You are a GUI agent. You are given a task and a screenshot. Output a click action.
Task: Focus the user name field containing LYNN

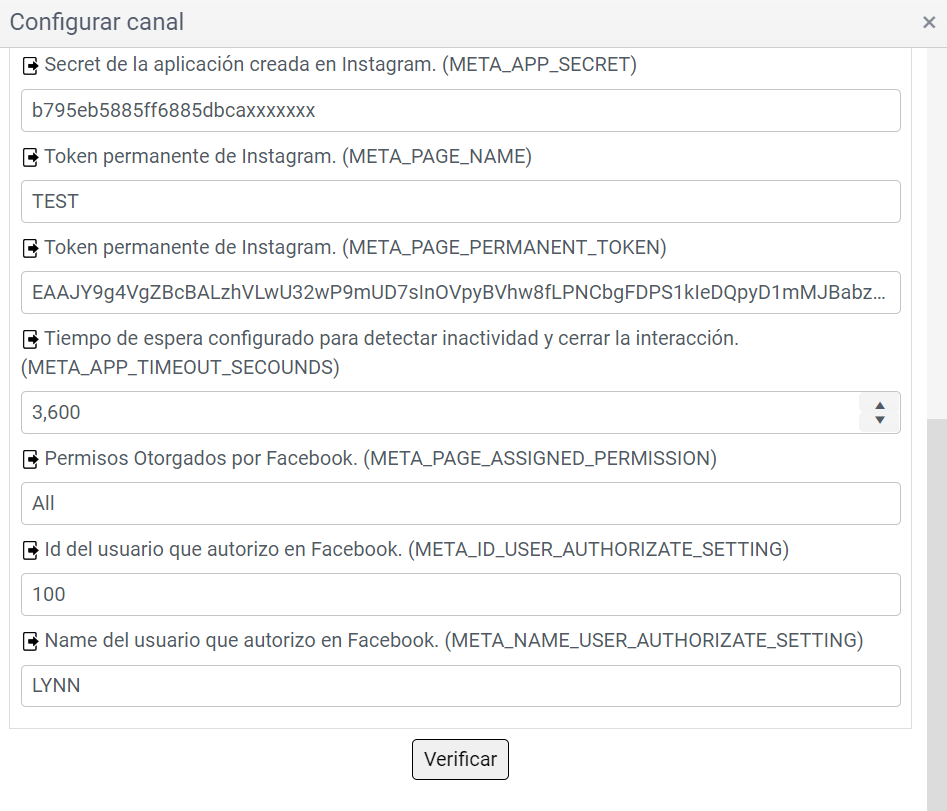click(460, 686)
